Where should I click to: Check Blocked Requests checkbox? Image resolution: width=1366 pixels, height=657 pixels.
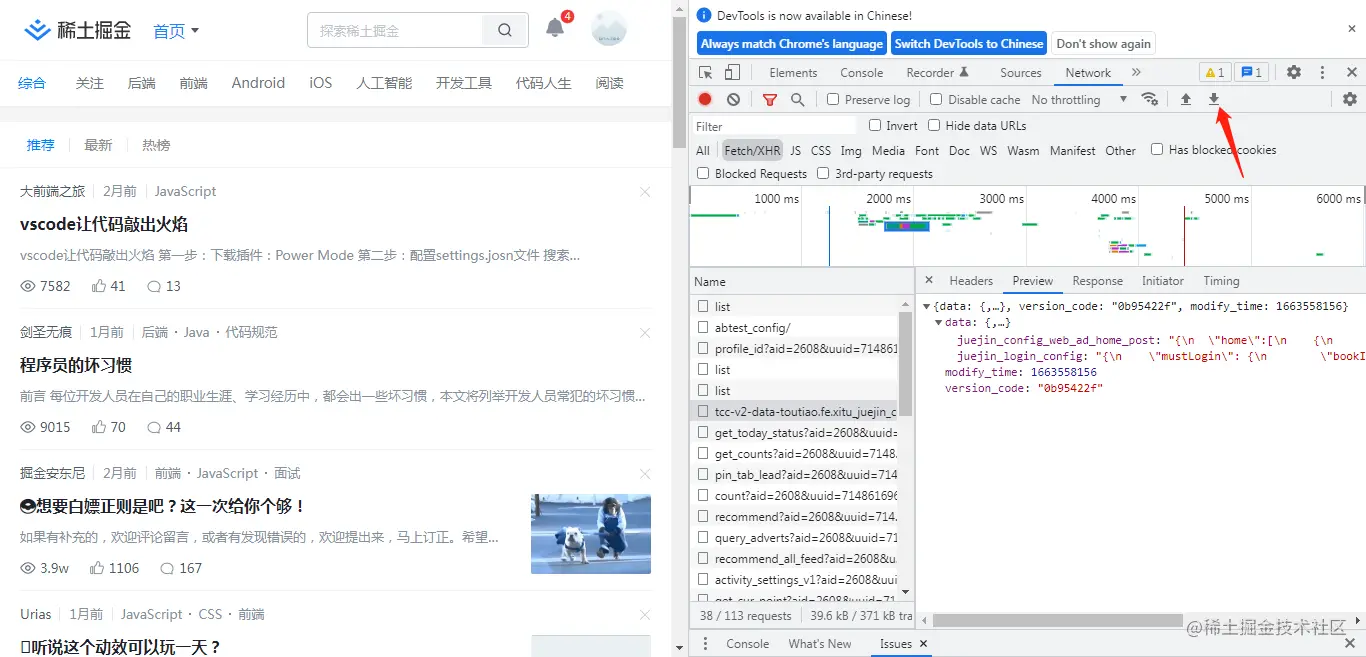pyautogui.click(x=703, y=173)
